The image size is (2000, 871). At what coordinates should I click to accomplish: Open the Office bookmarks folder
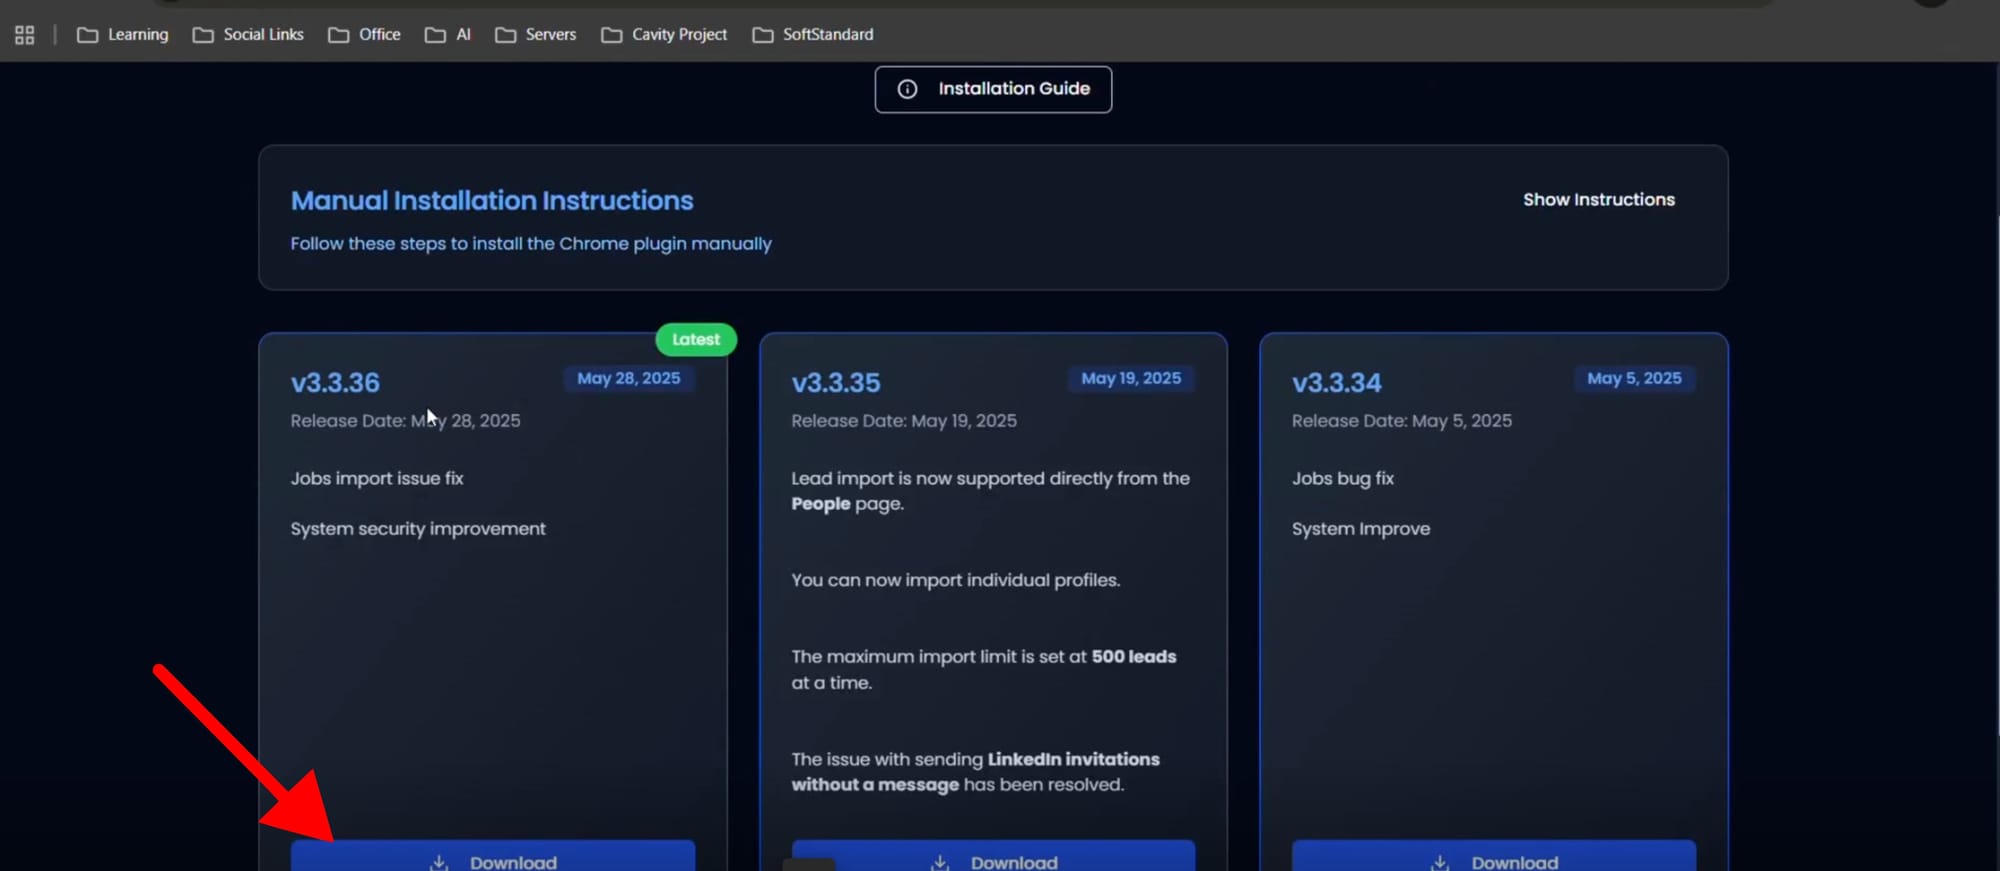click(365, 35)
